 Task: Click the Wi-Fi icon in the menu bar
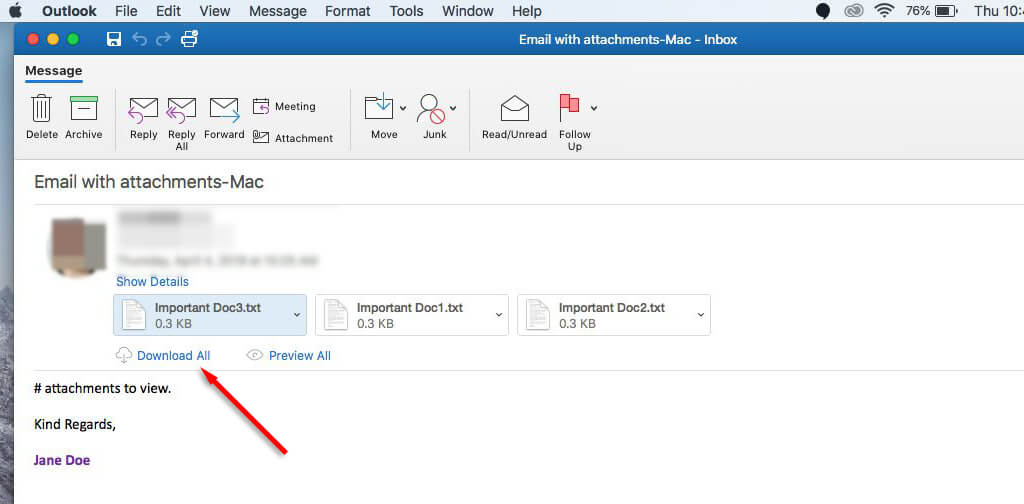pyautogui.click(x=884, y=11)
